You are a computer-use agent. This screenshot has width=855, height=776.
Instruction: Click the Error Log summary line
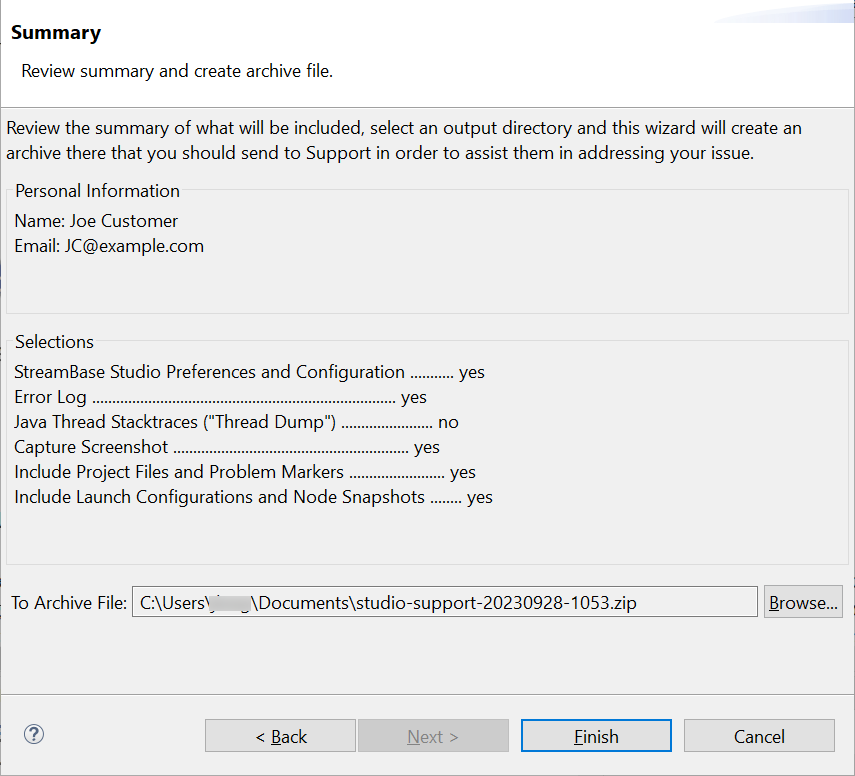50,397
